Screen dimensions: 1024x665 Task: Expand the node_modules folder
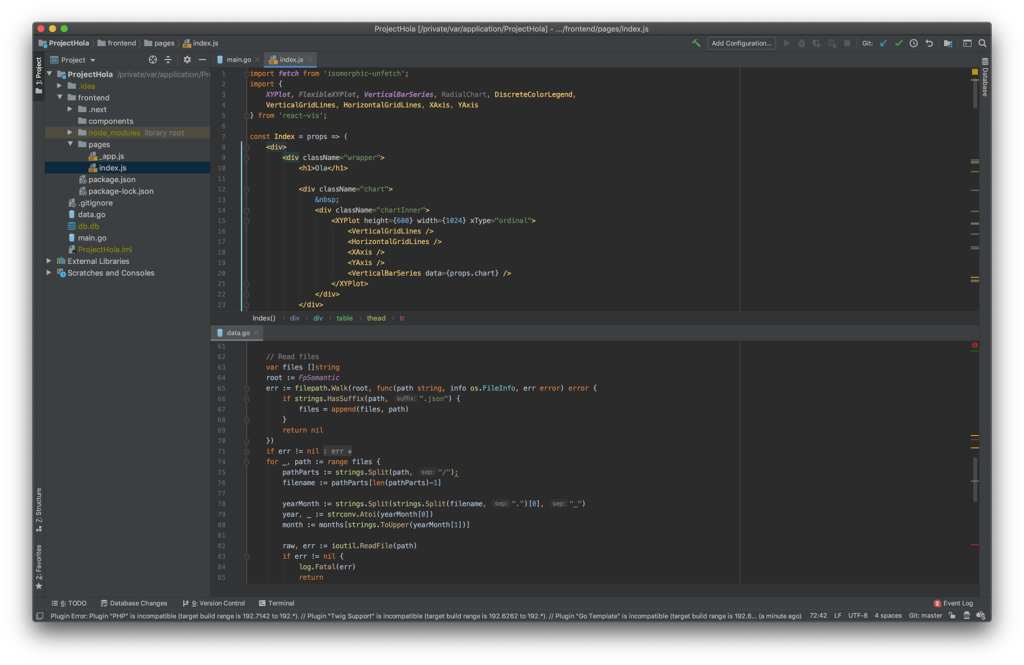70,133
